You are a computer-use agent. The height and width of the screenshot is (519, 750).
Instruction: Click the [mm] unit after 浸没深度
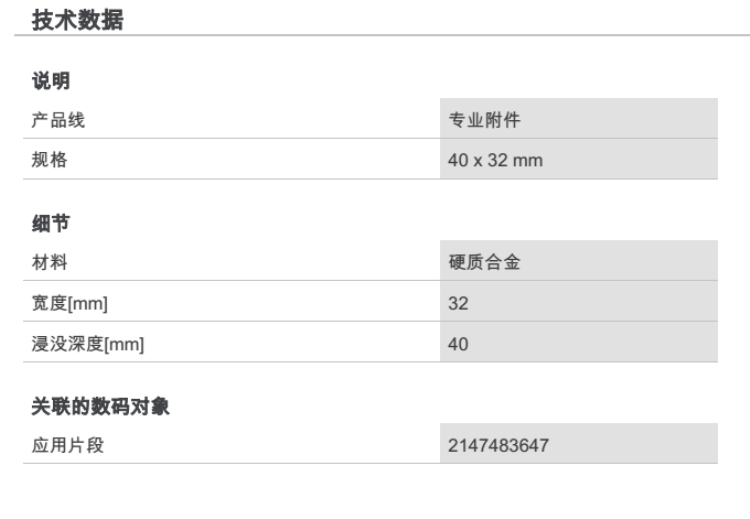tap(125, 346)
